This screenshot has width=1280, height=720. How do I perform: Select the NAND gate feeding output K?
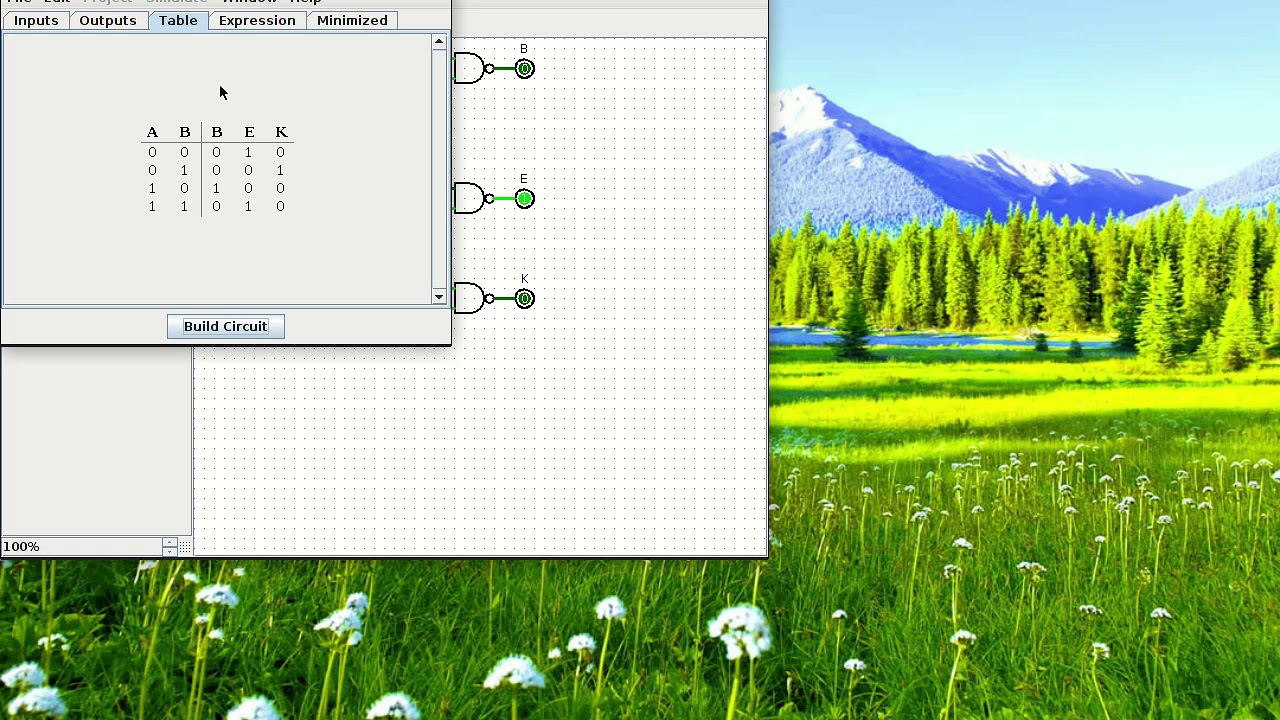tap(472, 298)
